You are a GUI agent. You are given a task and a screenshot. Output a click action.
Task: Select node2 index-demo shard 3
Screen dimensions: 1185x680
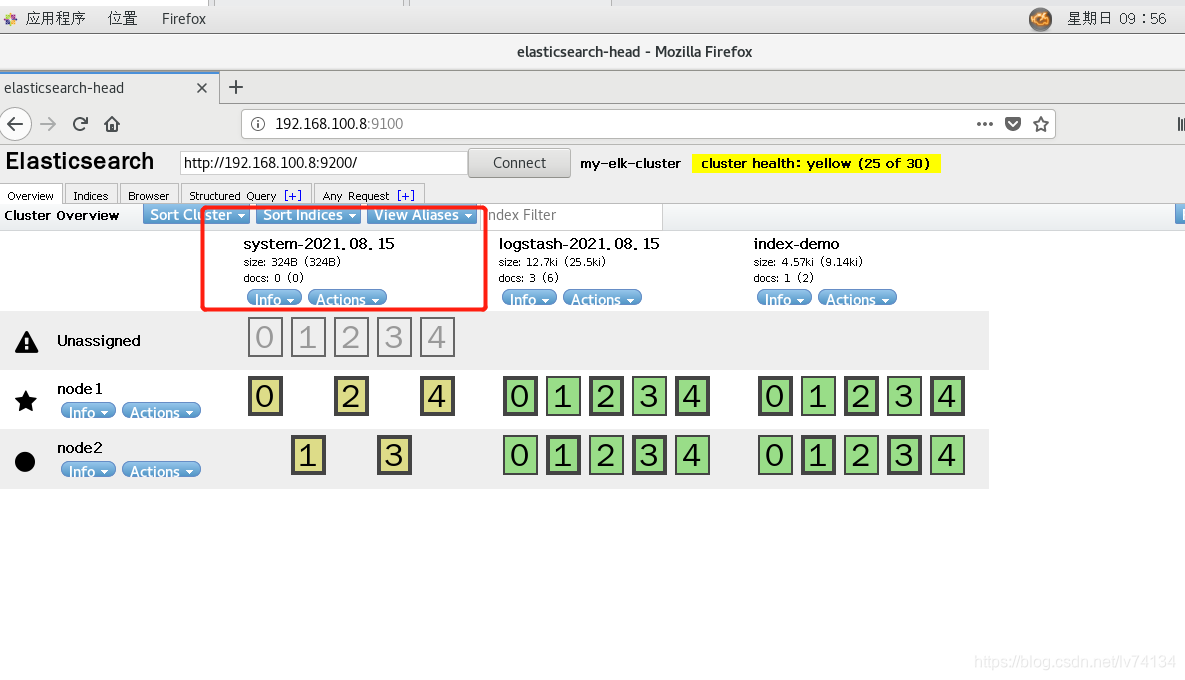[904, 455]
